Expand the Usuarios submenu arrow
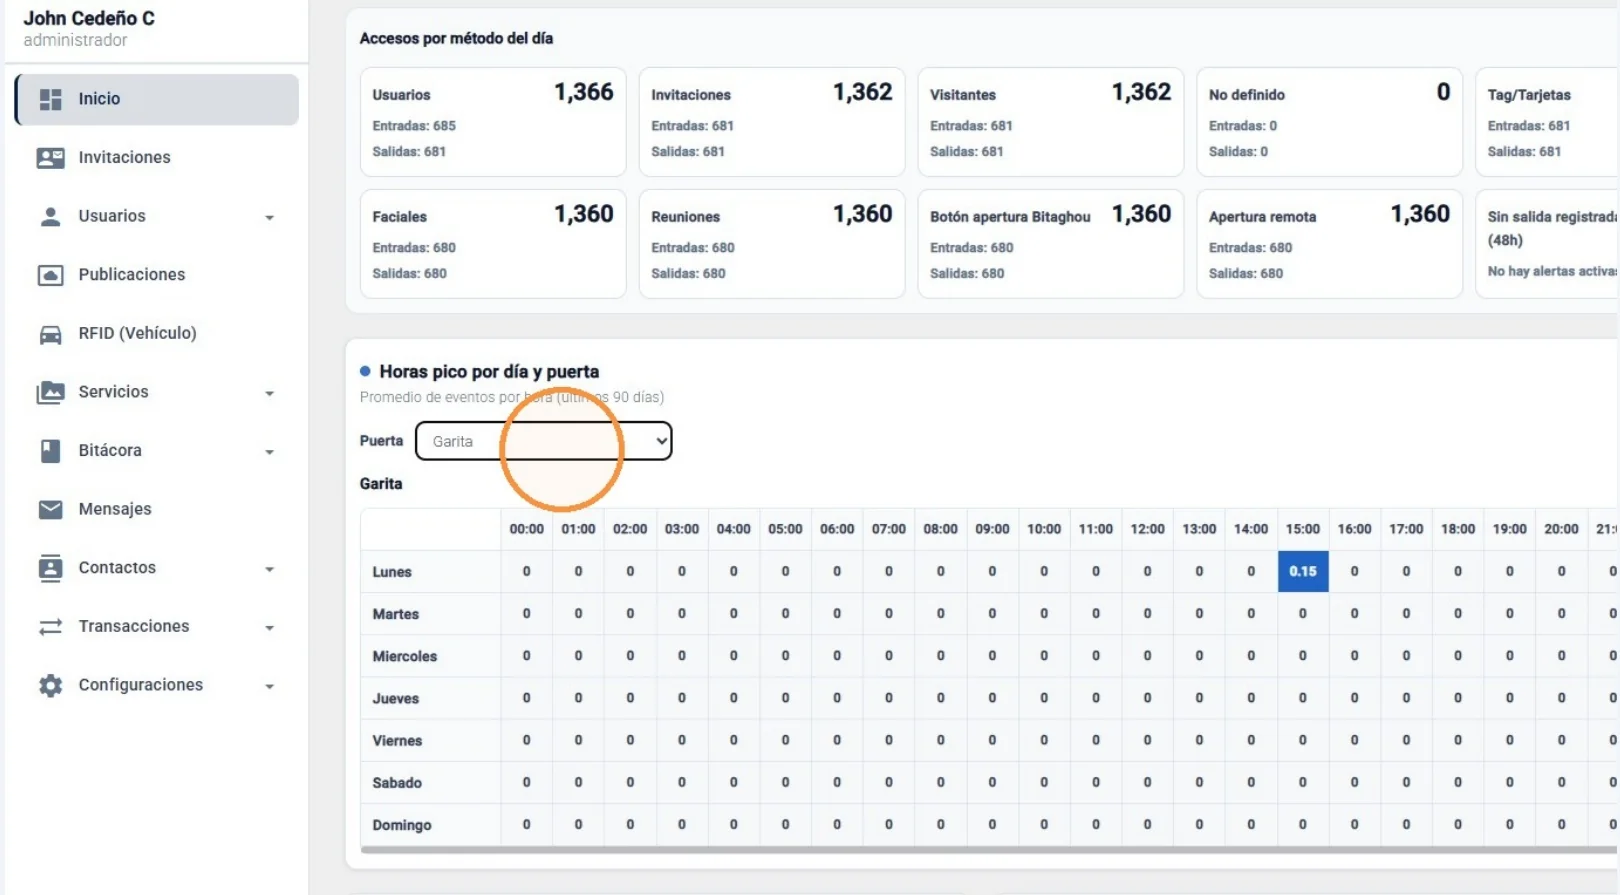1620x895 pixels. click(x=269, y=217)
